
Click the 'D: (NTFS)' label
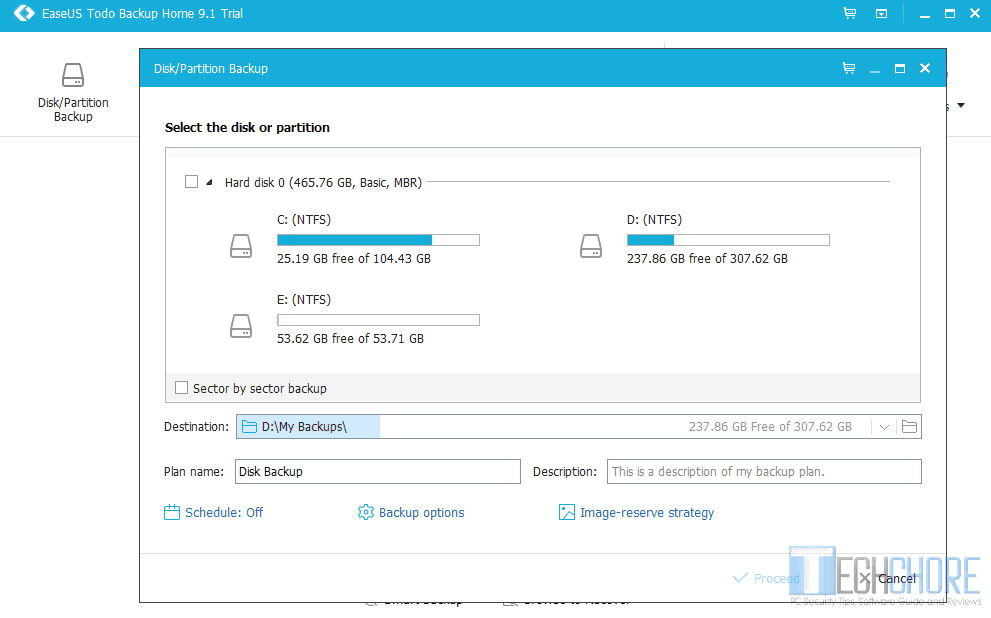(654, 220)
